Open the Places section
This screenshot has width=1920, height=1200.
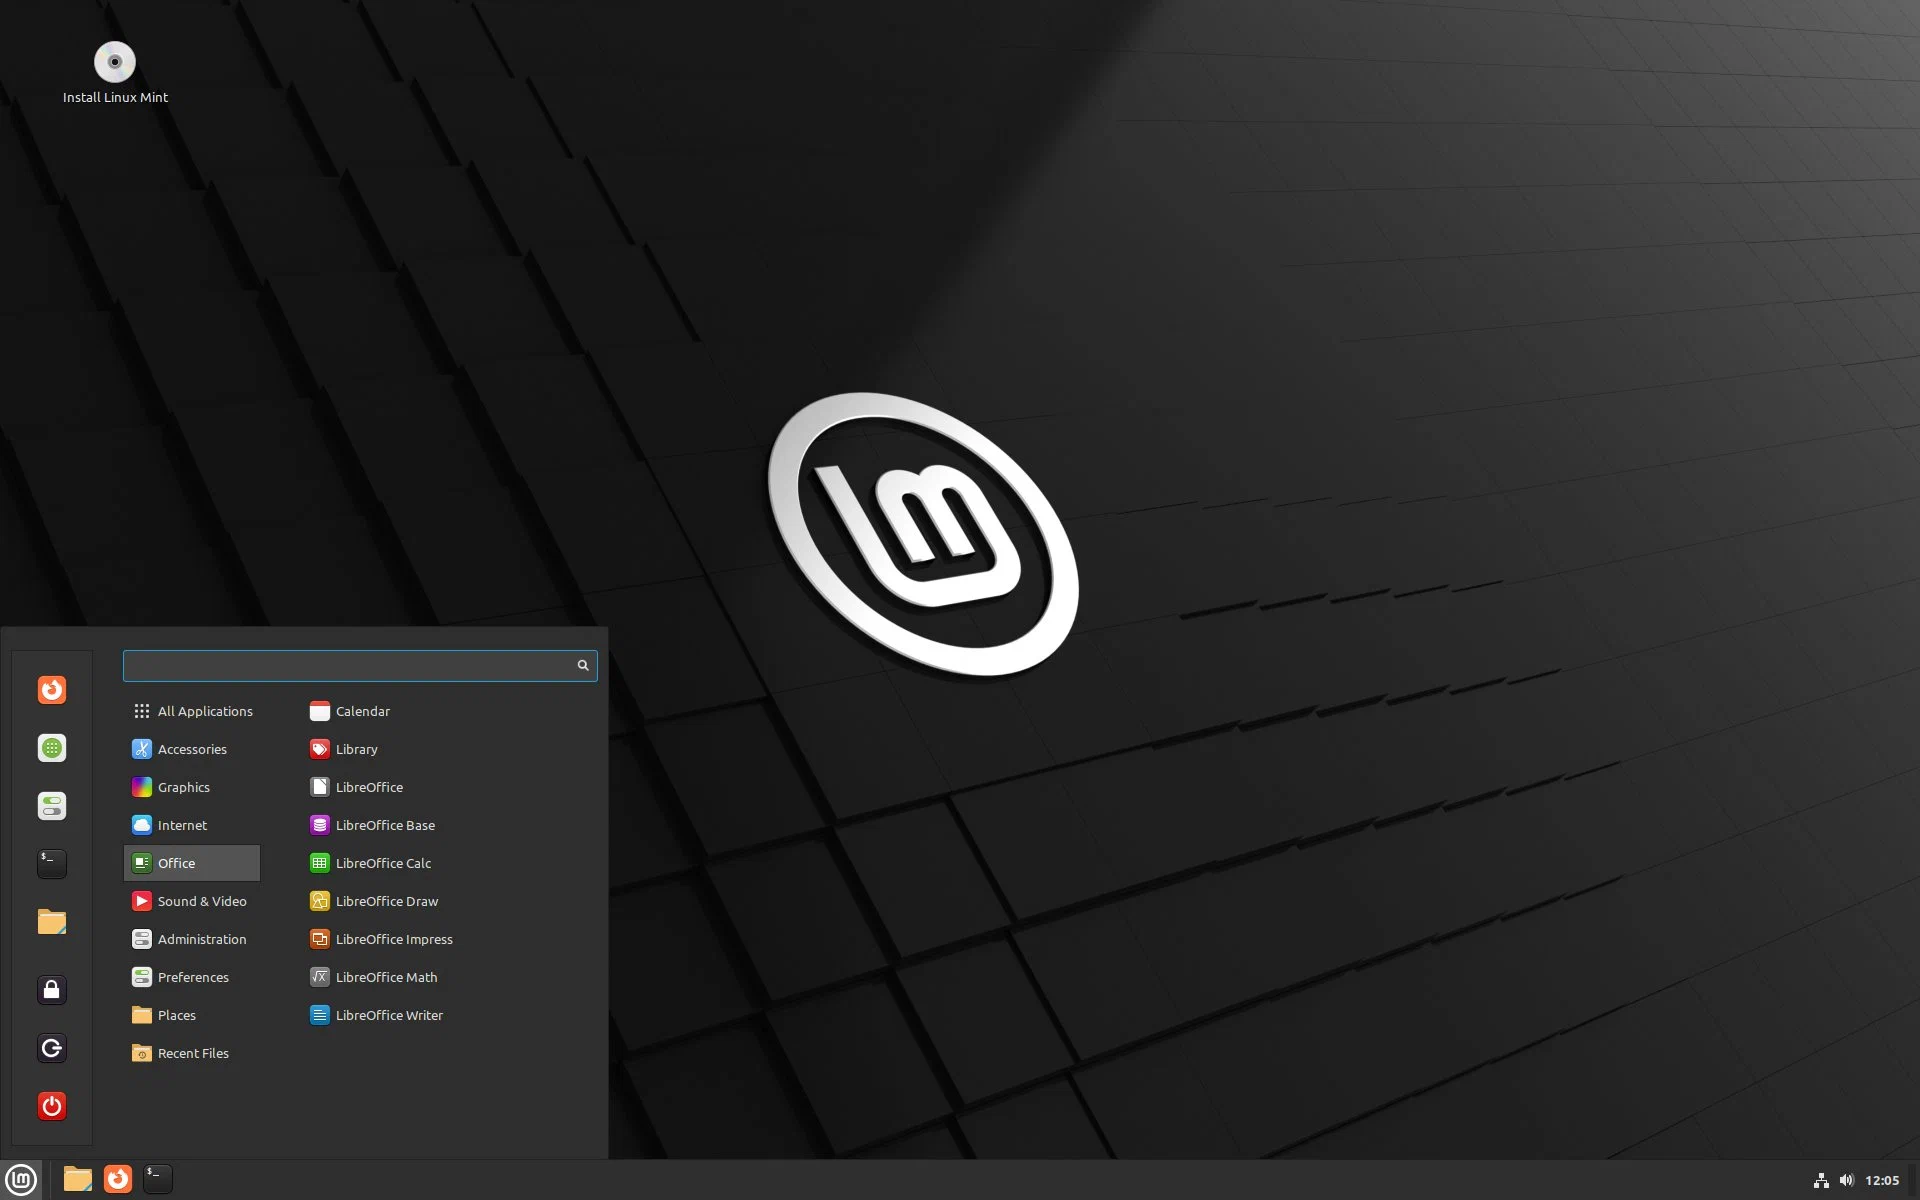177,1013
